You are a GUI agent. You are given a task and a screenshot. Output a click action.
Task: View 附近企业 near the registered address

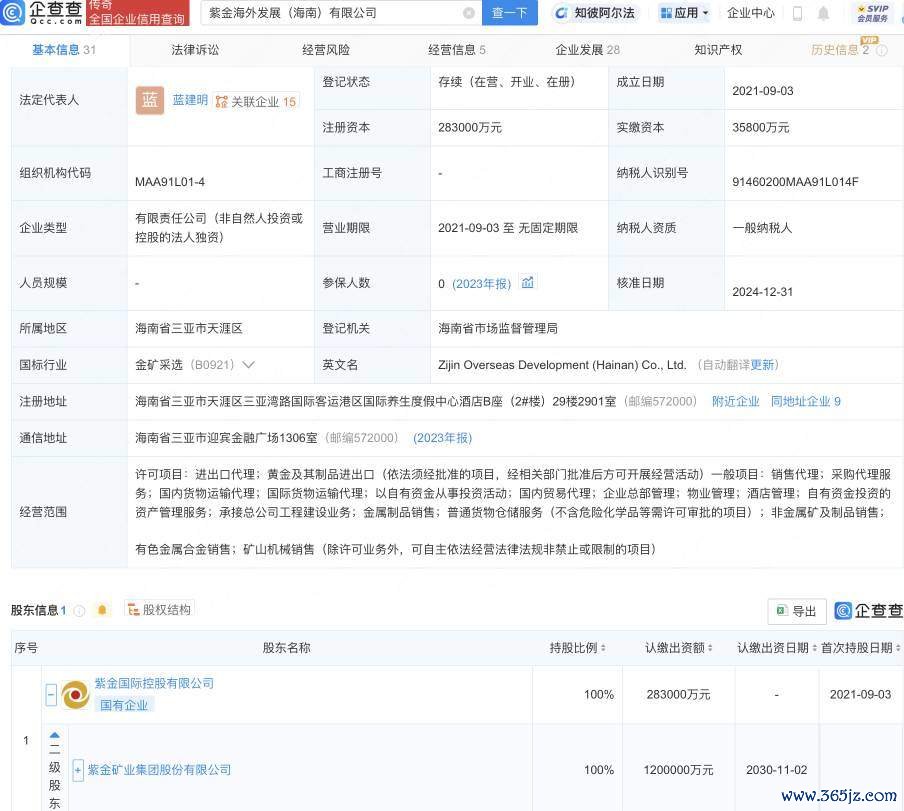coord(736,401)
